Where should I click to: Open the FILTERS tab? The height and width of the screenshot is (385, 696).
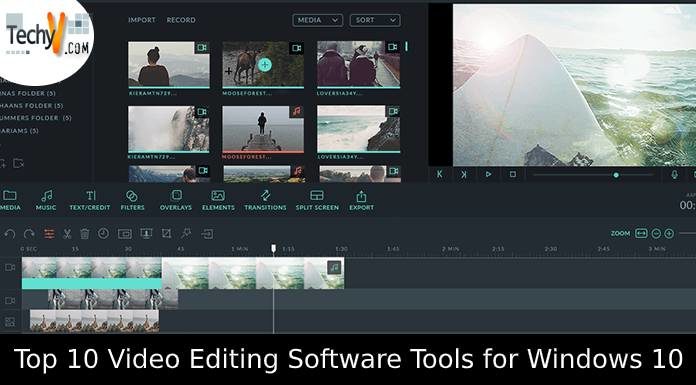pos(132,200)
